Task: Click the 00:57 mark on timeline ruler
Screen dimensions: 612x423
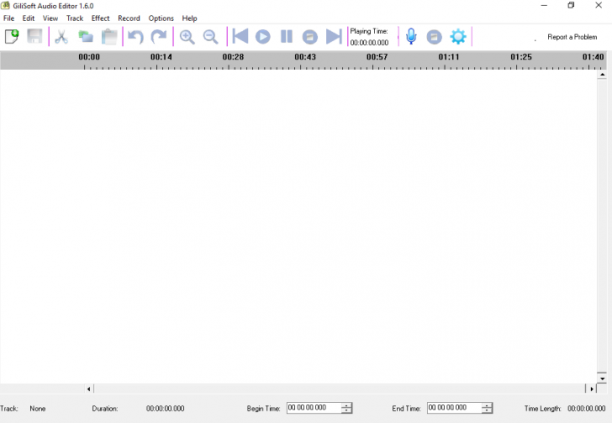Action: pos(377,57)
